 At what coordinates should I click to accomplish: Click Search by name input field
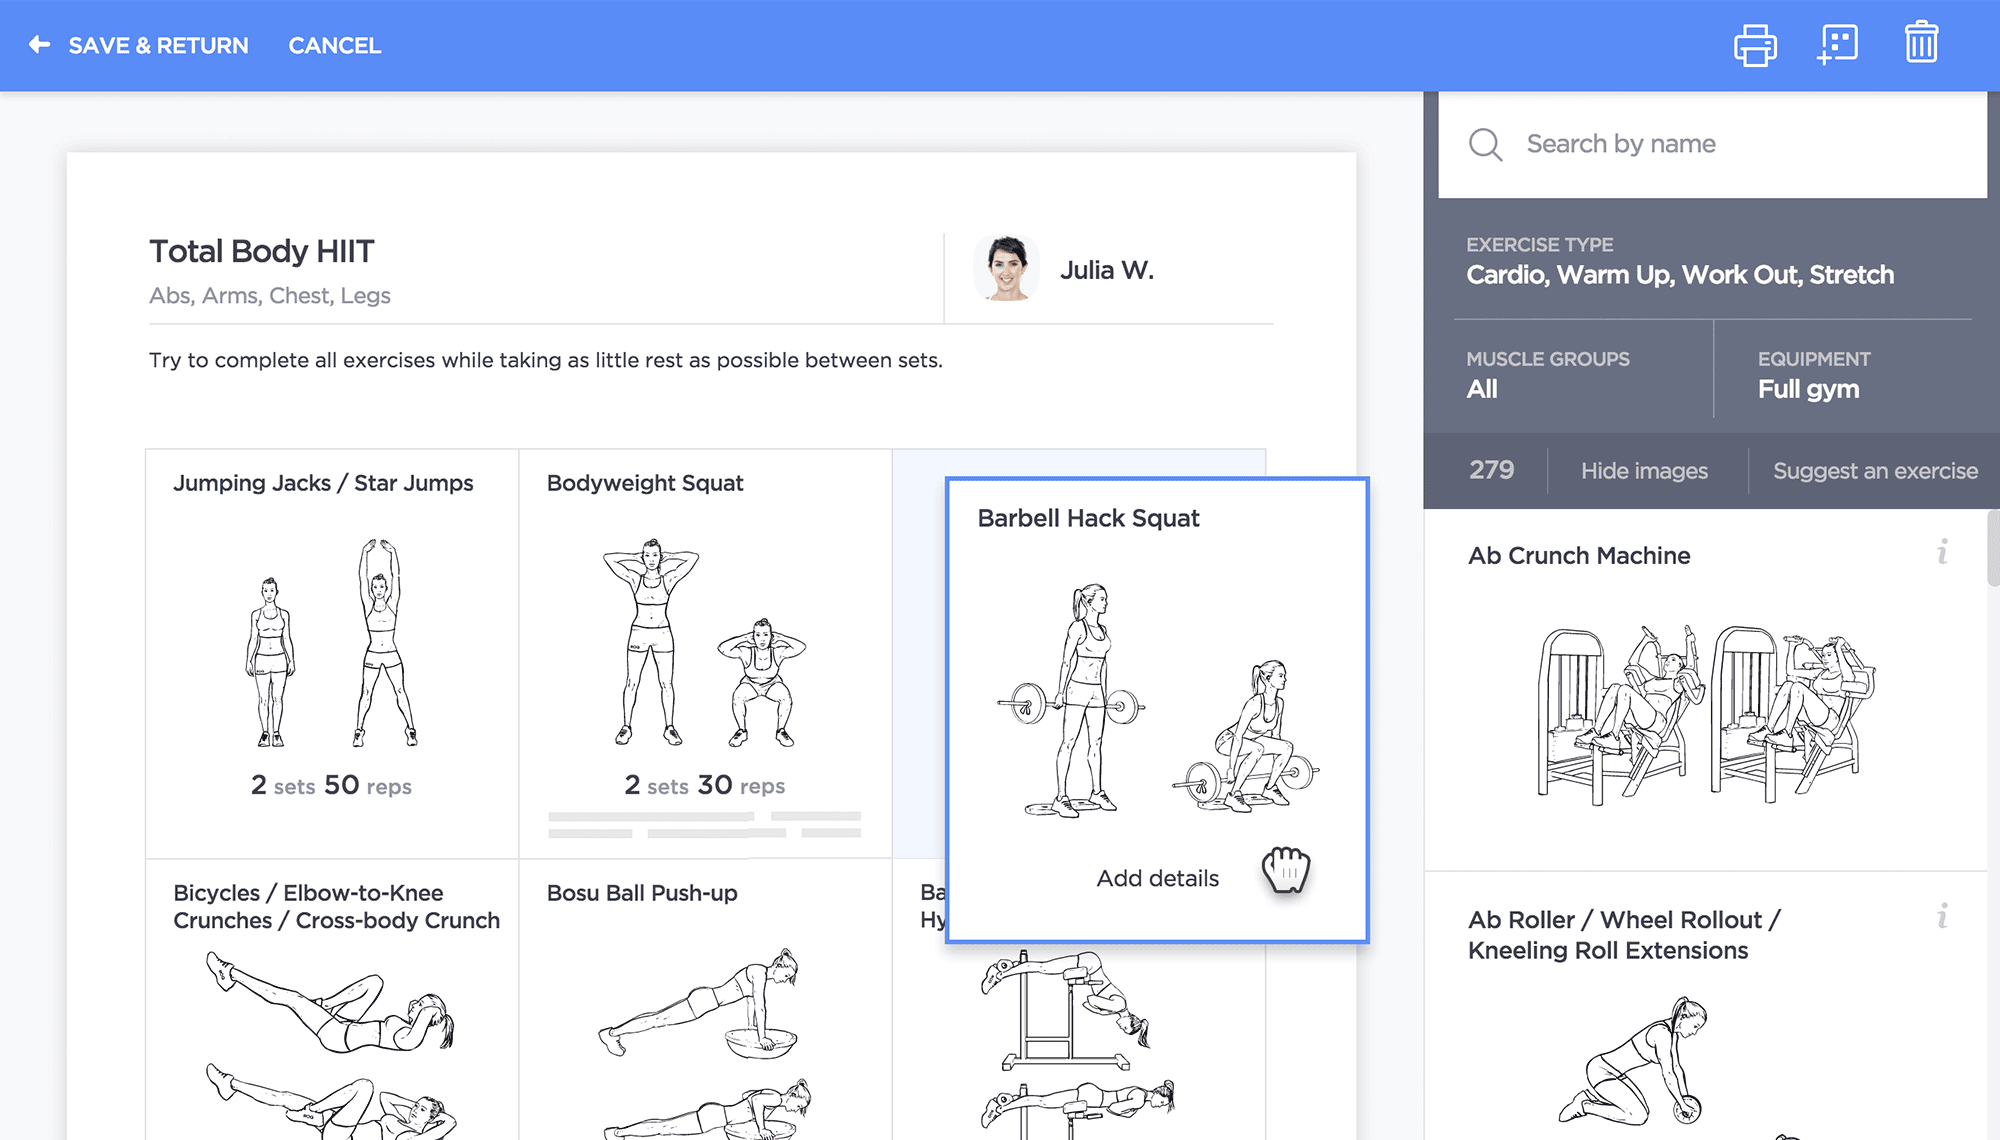point(1712,144)
